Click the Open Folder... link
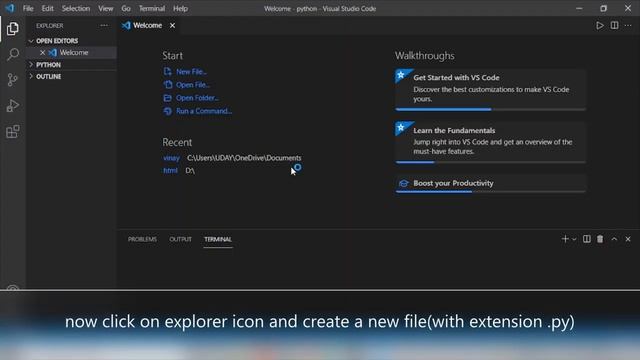The width and height of the screenshot is (640, 360). [198, 98]
